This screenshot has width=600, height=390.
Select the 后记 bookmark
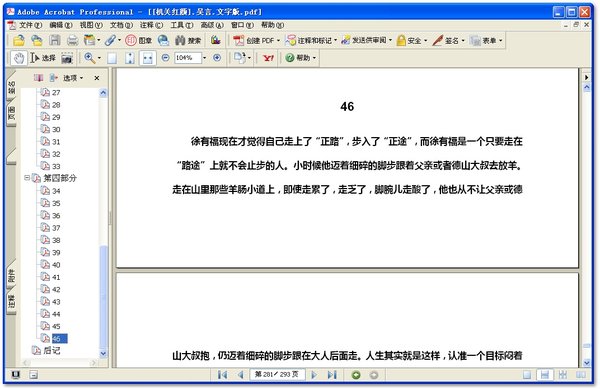pos(51,351)
